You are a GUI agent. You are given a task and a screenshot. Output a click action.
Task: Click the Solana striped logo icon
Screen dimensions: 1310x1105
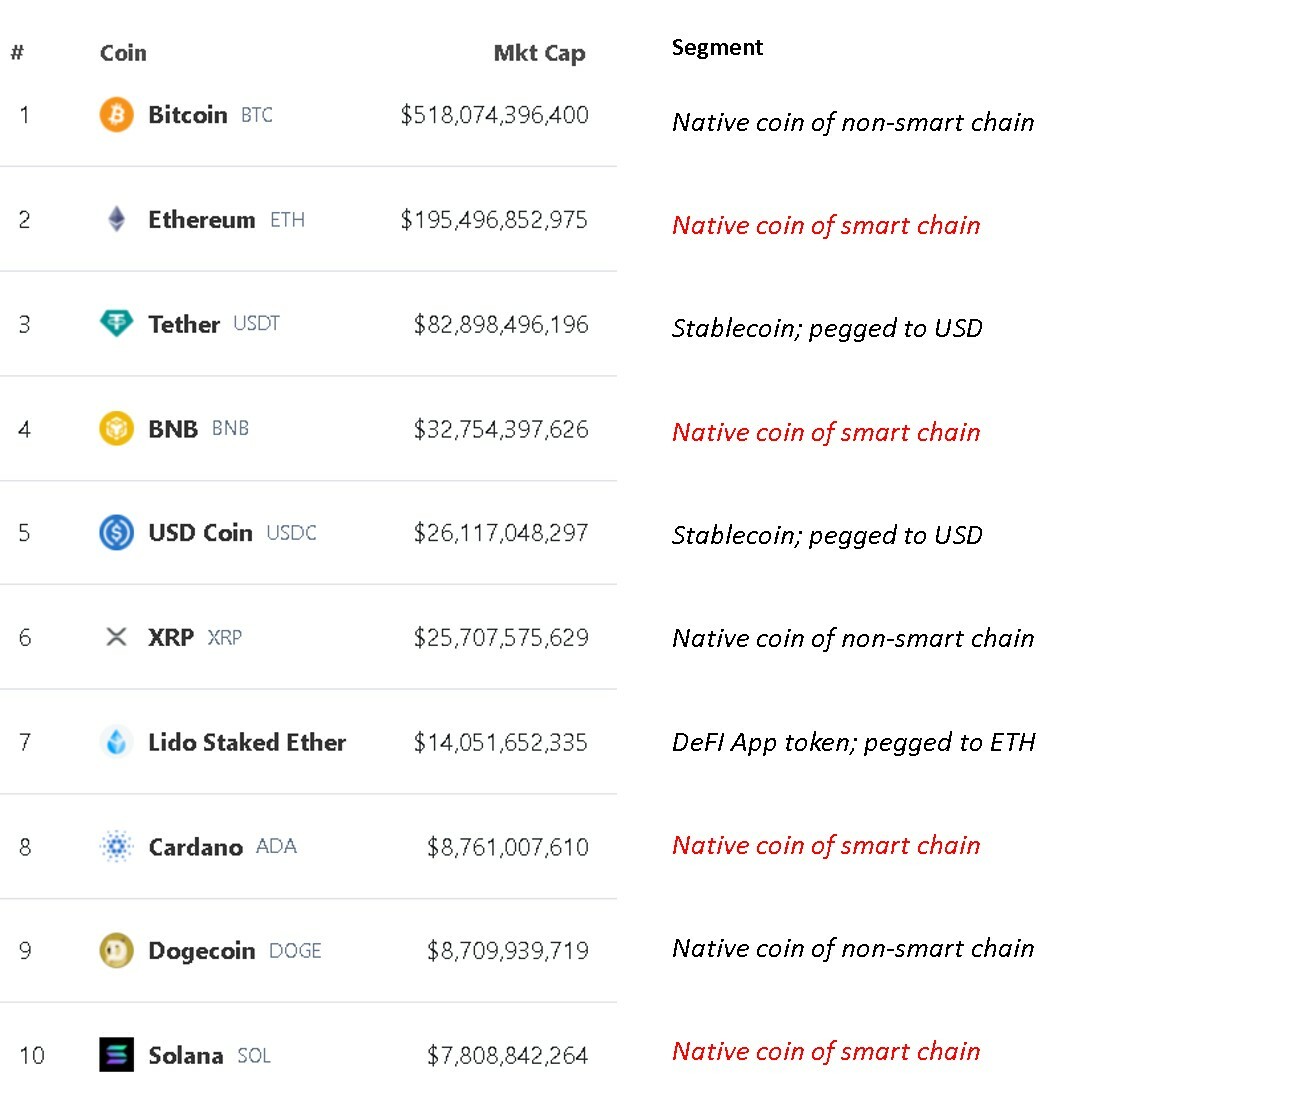(x=116, y=1055)
